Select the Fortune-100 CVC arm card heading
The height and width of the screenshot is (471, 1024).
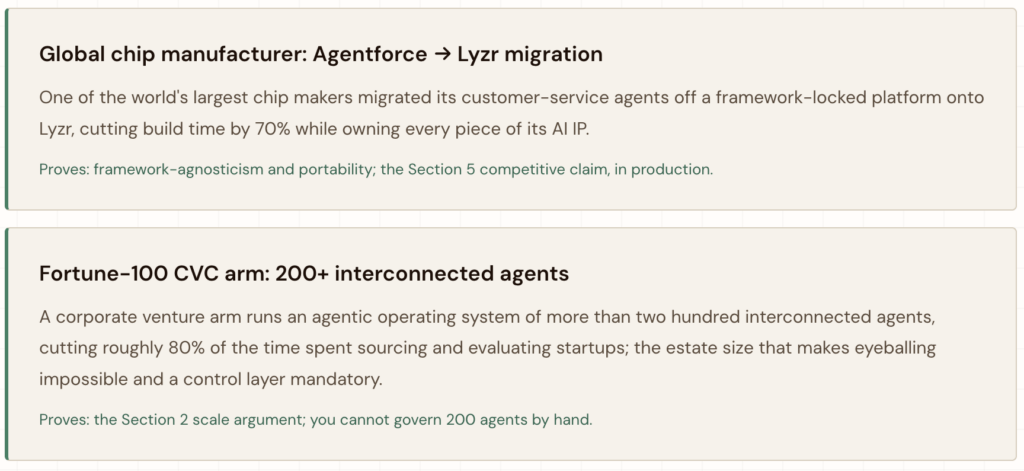click(x=304, y=274)
